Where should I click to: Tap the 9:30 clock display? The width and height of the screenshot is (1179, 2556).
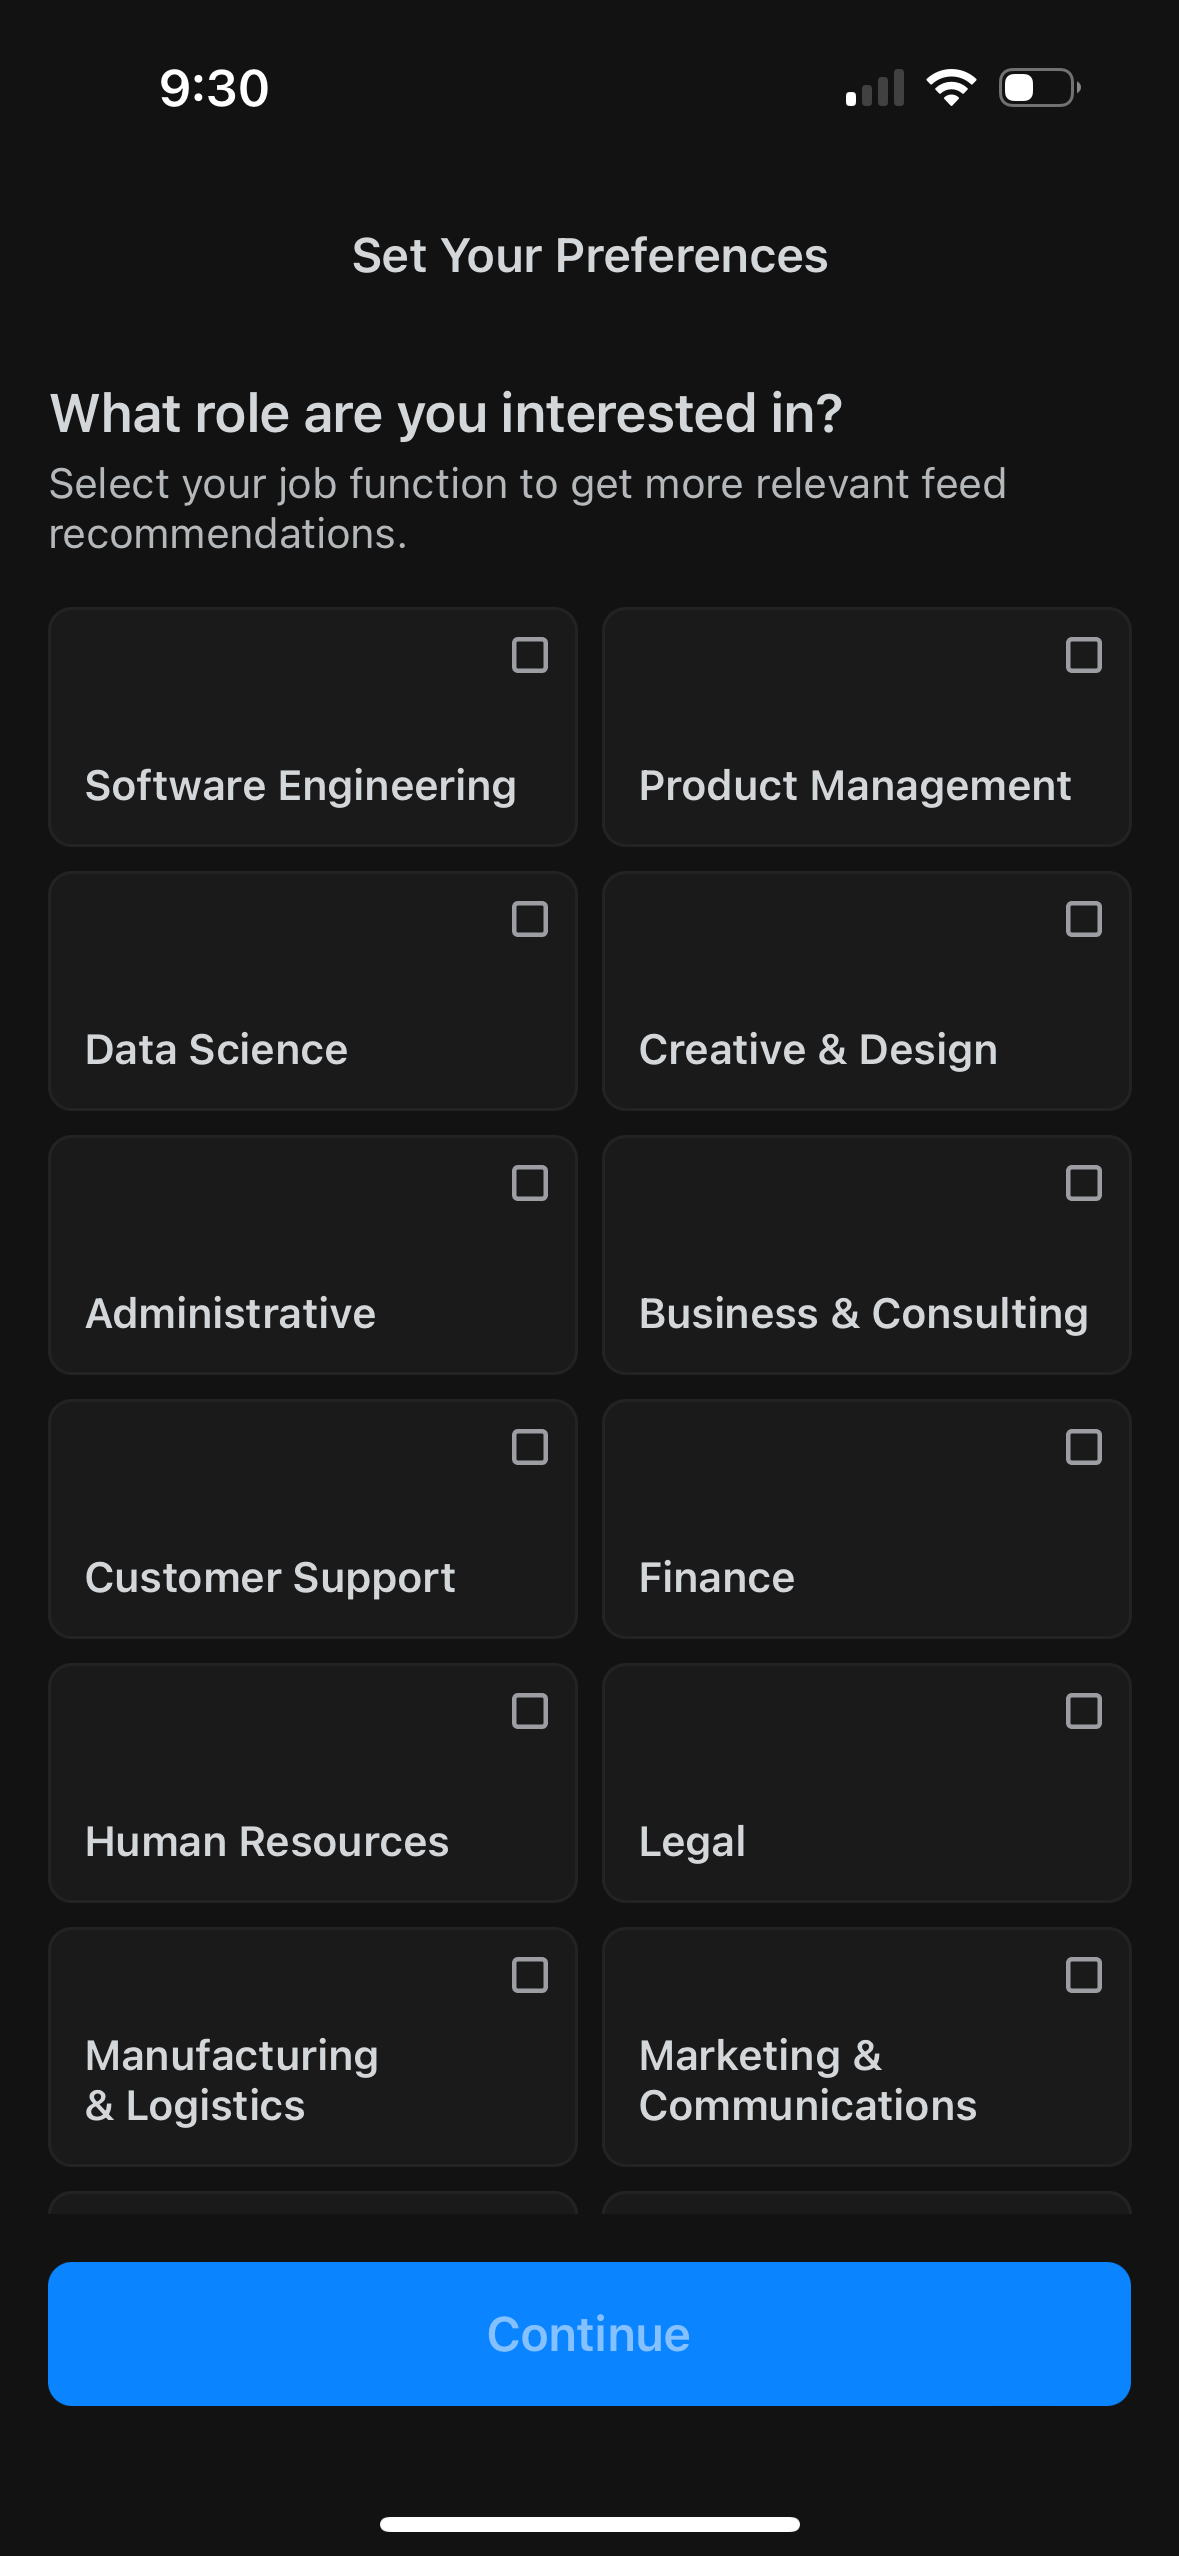212,88
